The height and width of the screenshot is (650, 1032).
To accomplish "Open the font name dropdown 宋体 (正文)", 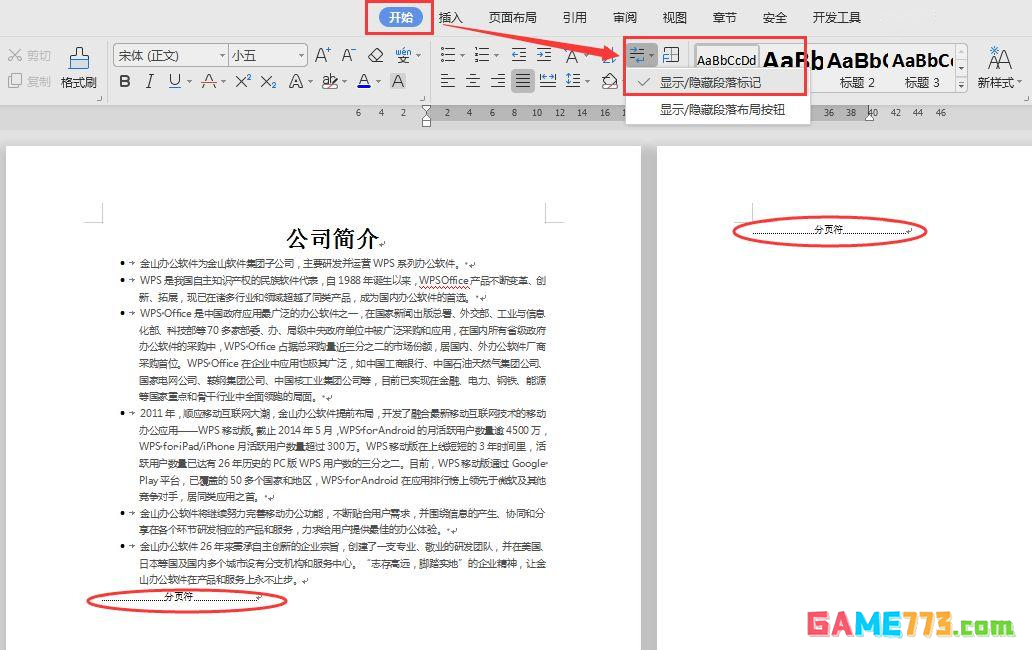I will pos(170,55).
